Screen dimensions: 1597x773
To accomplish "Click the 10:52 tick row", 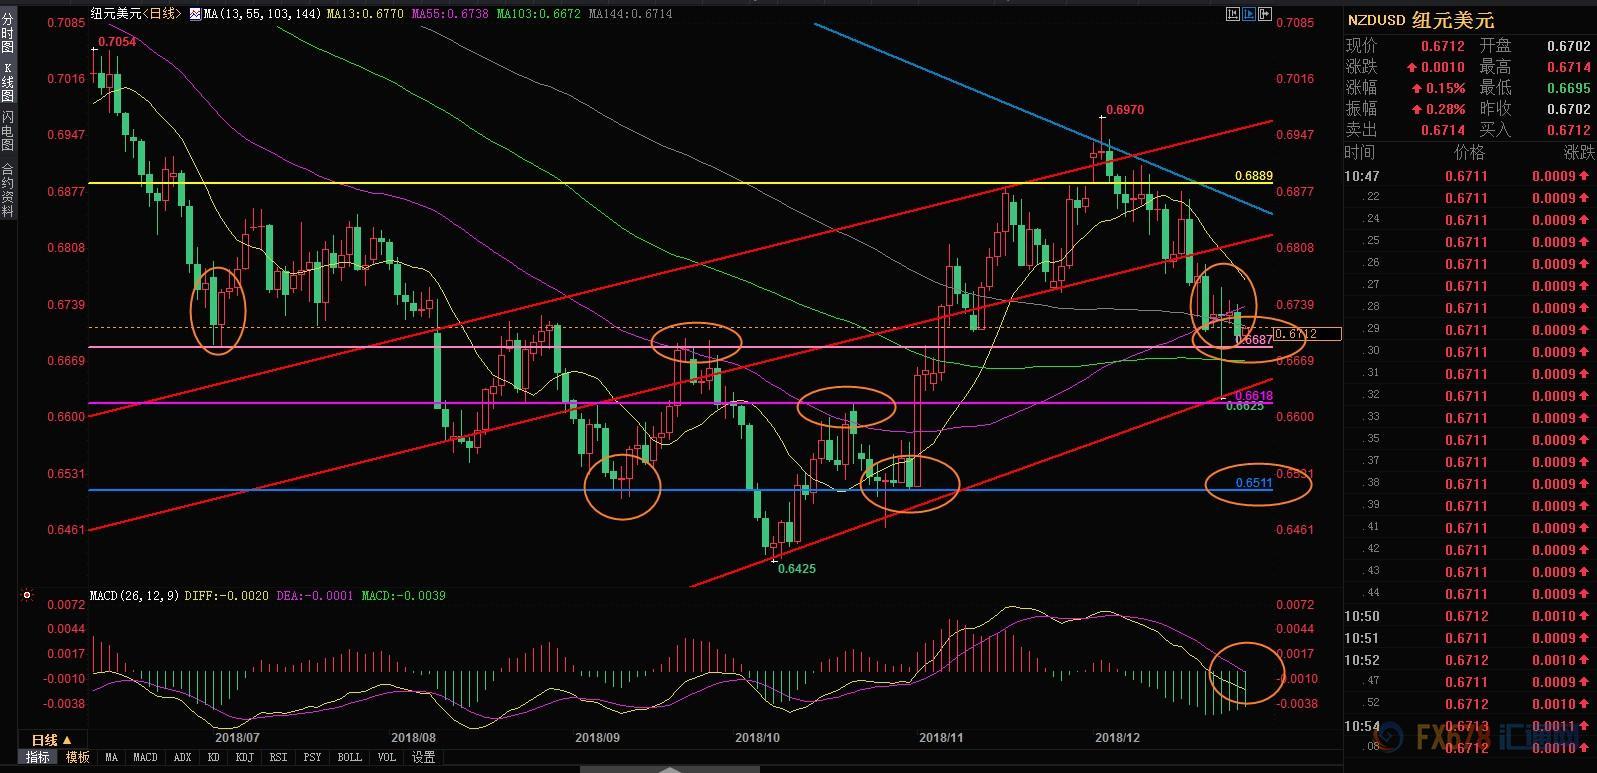I will coord(1469,660).
